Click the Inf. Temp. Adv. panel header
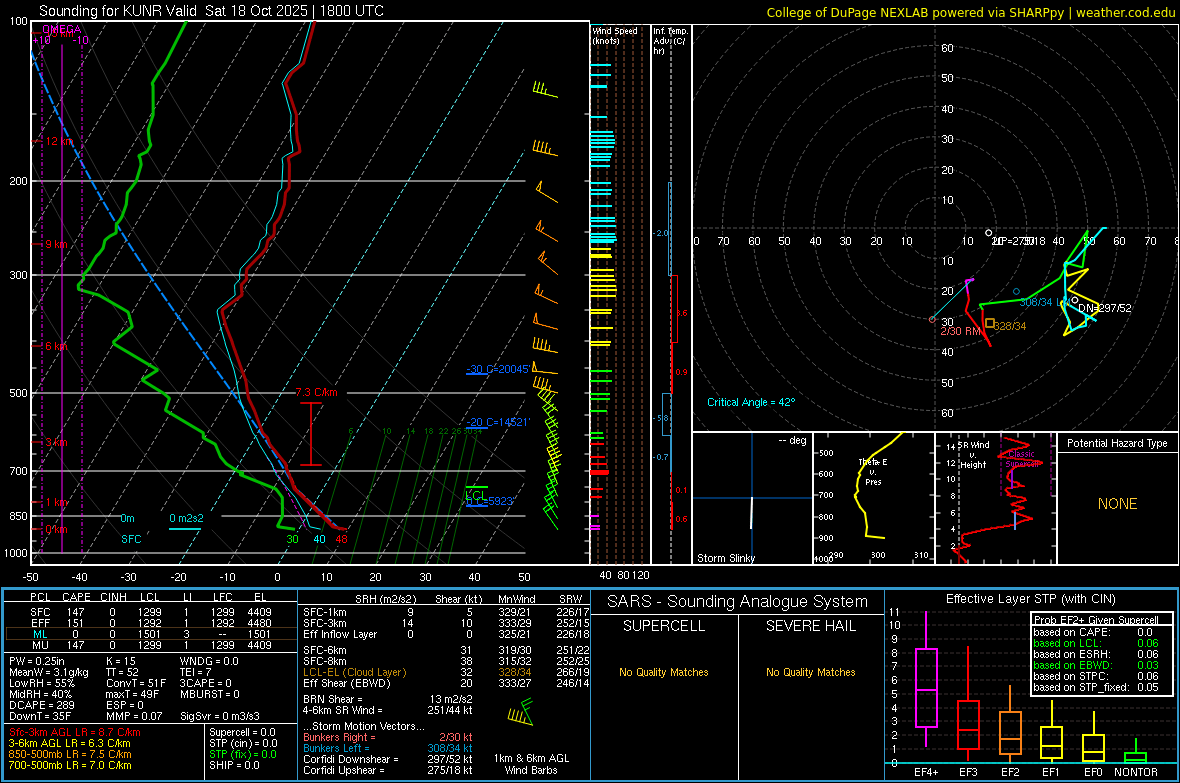 pyautogui.click(x=670, y=41)
